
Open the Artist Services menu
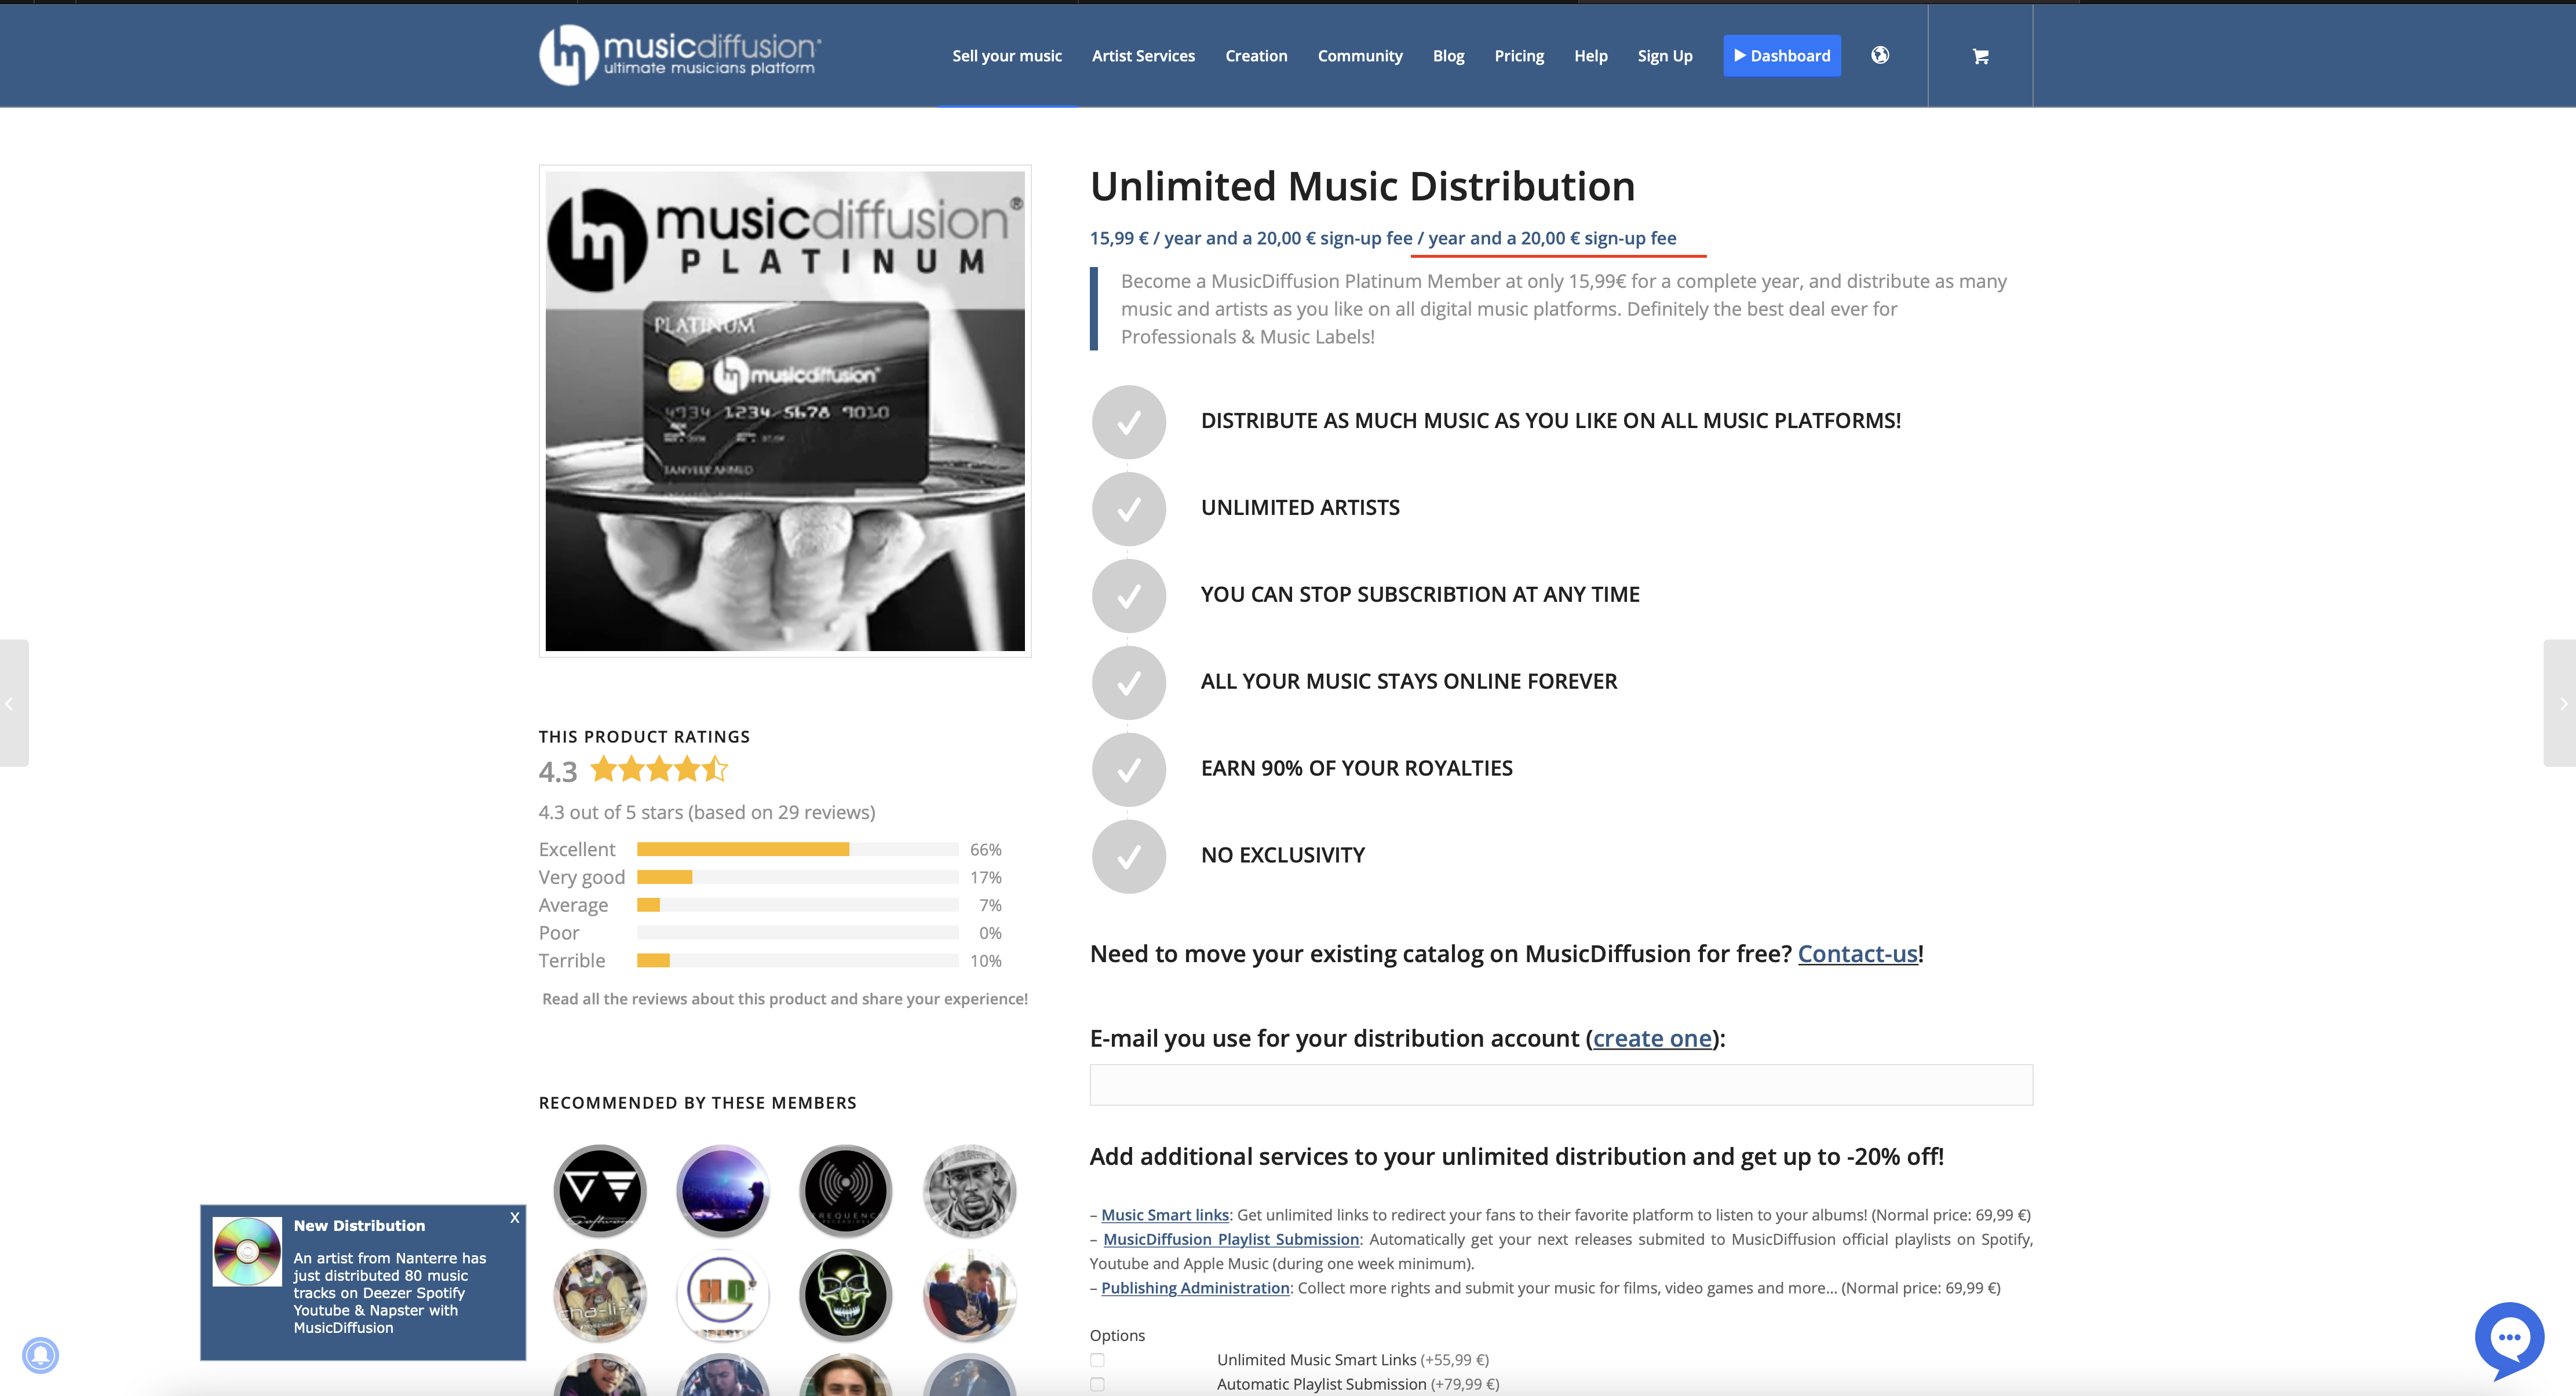(x=1143, y=56)
